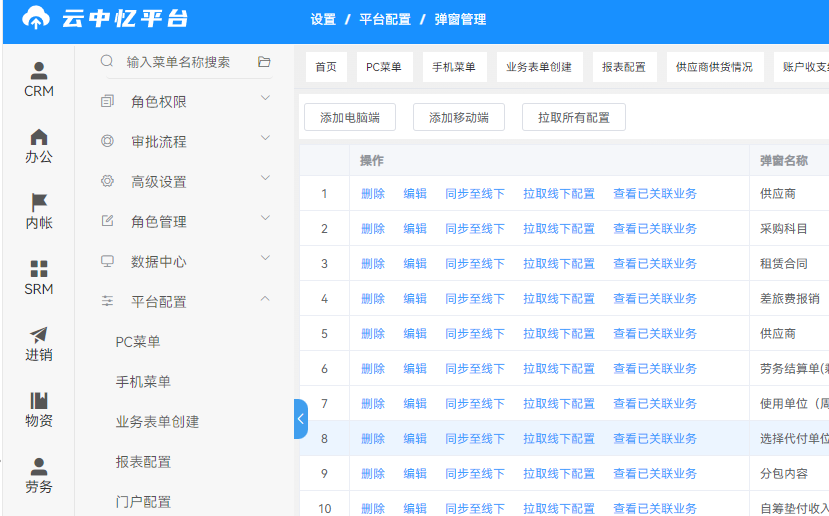Click the 平台配置 breadcrumb
This screenshot has width=829, height=516.
coord(385,20)
